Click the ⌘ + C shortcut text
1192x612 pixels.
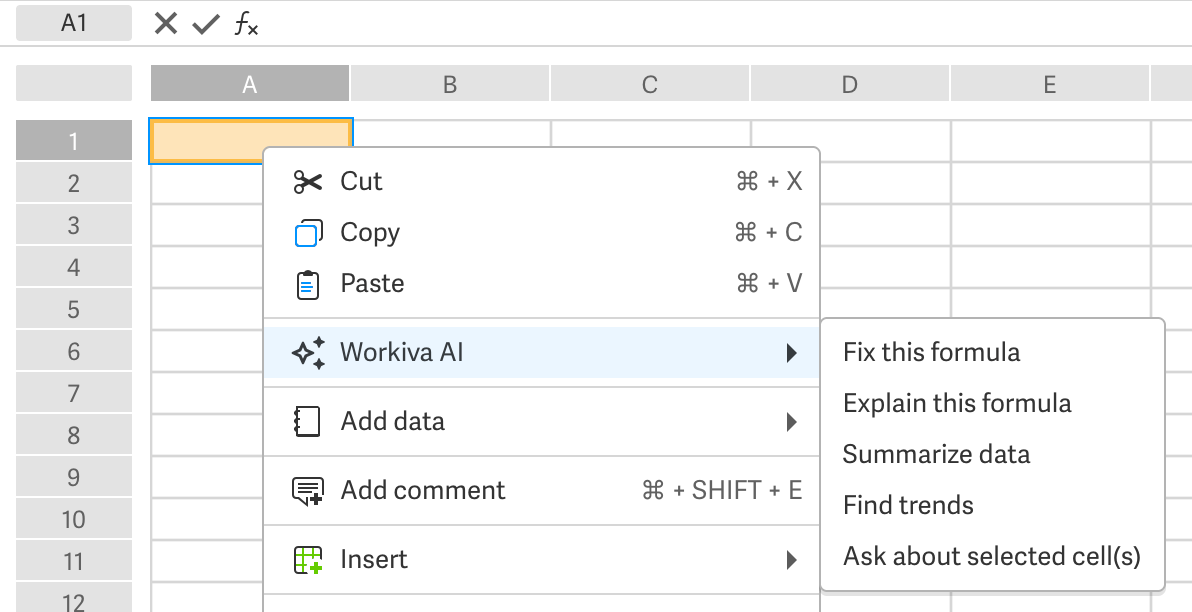(x=768, y=233)
